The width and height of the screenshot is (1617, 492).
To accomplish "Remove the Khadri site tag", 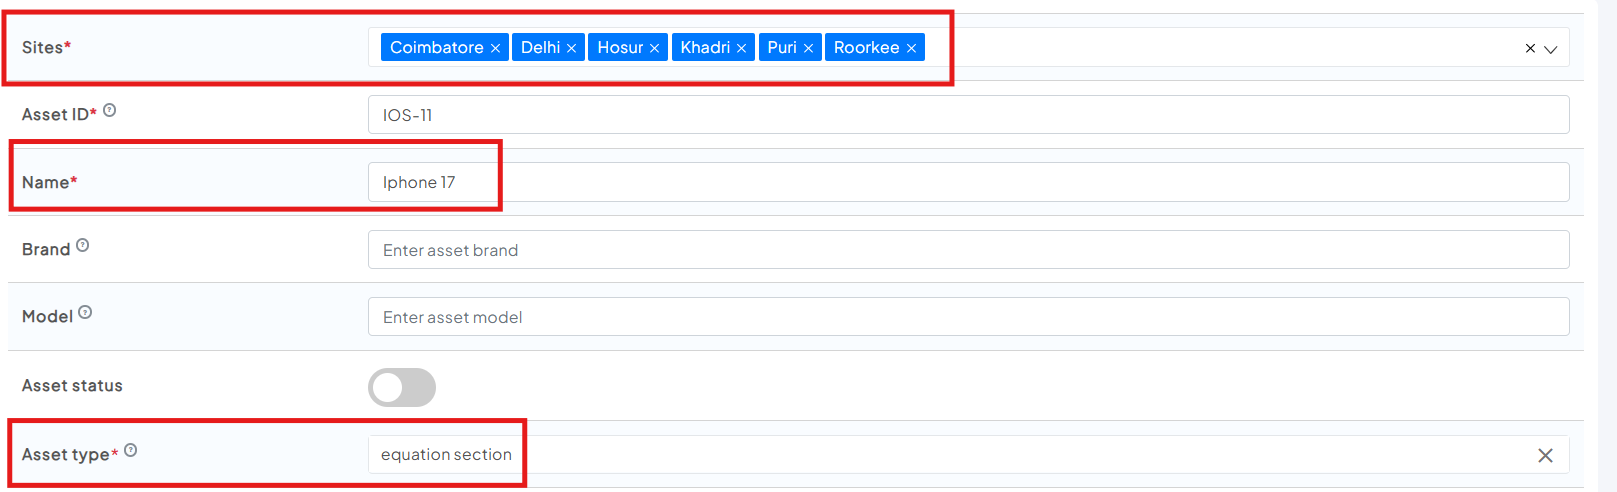I will (741, 48).
